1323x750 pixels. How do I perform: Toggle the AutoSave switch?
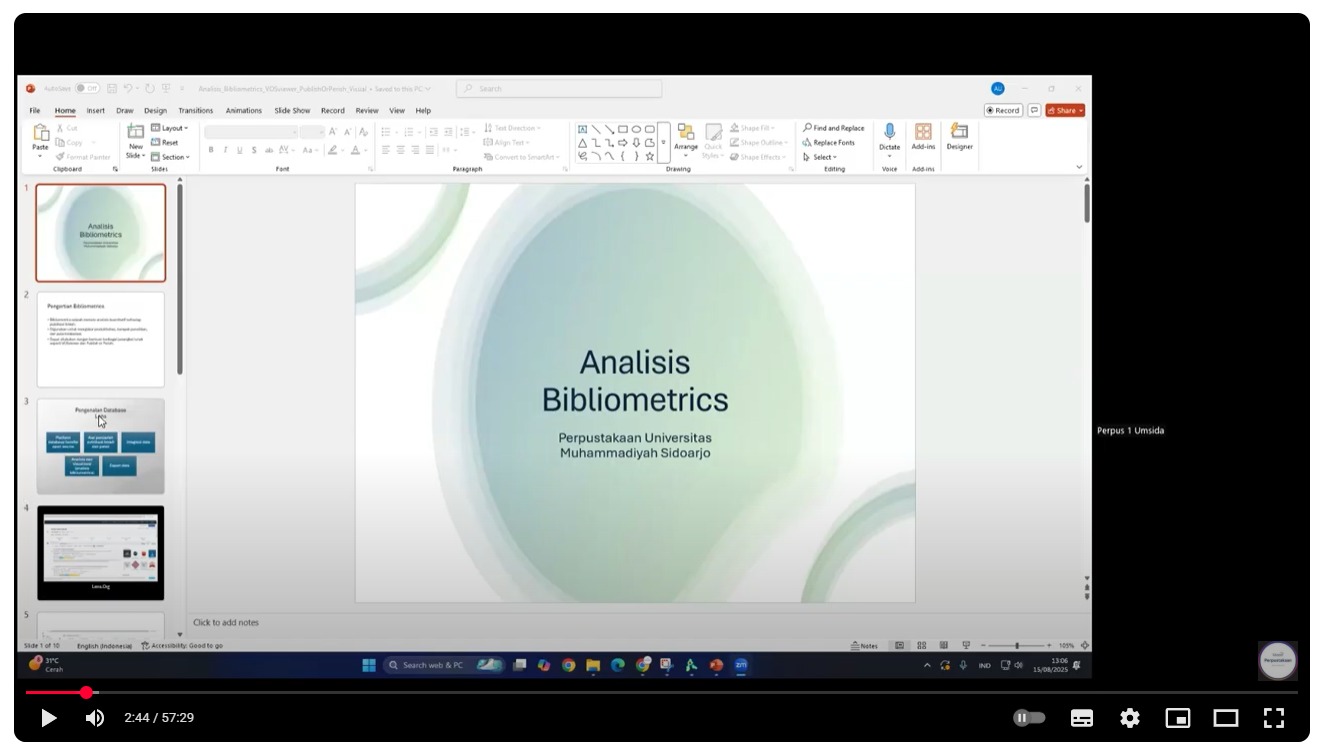point(88,89)
